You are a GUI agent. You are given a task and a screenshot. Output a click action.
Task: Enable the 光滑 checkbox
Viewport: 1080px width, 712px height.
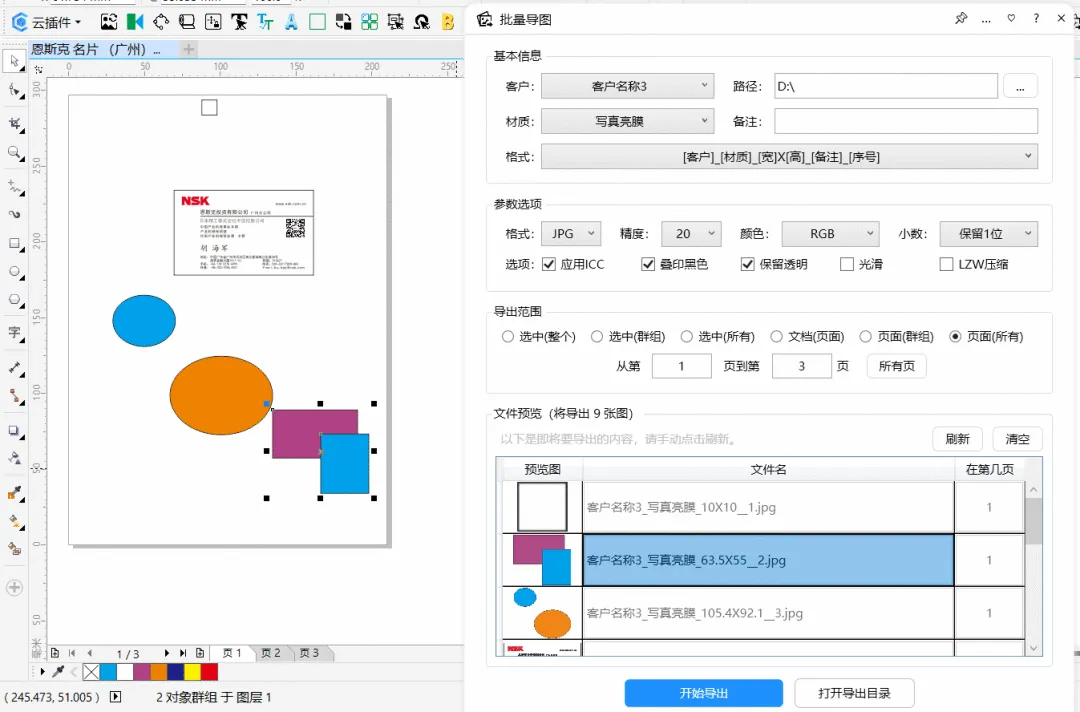(x=847, y=264)
